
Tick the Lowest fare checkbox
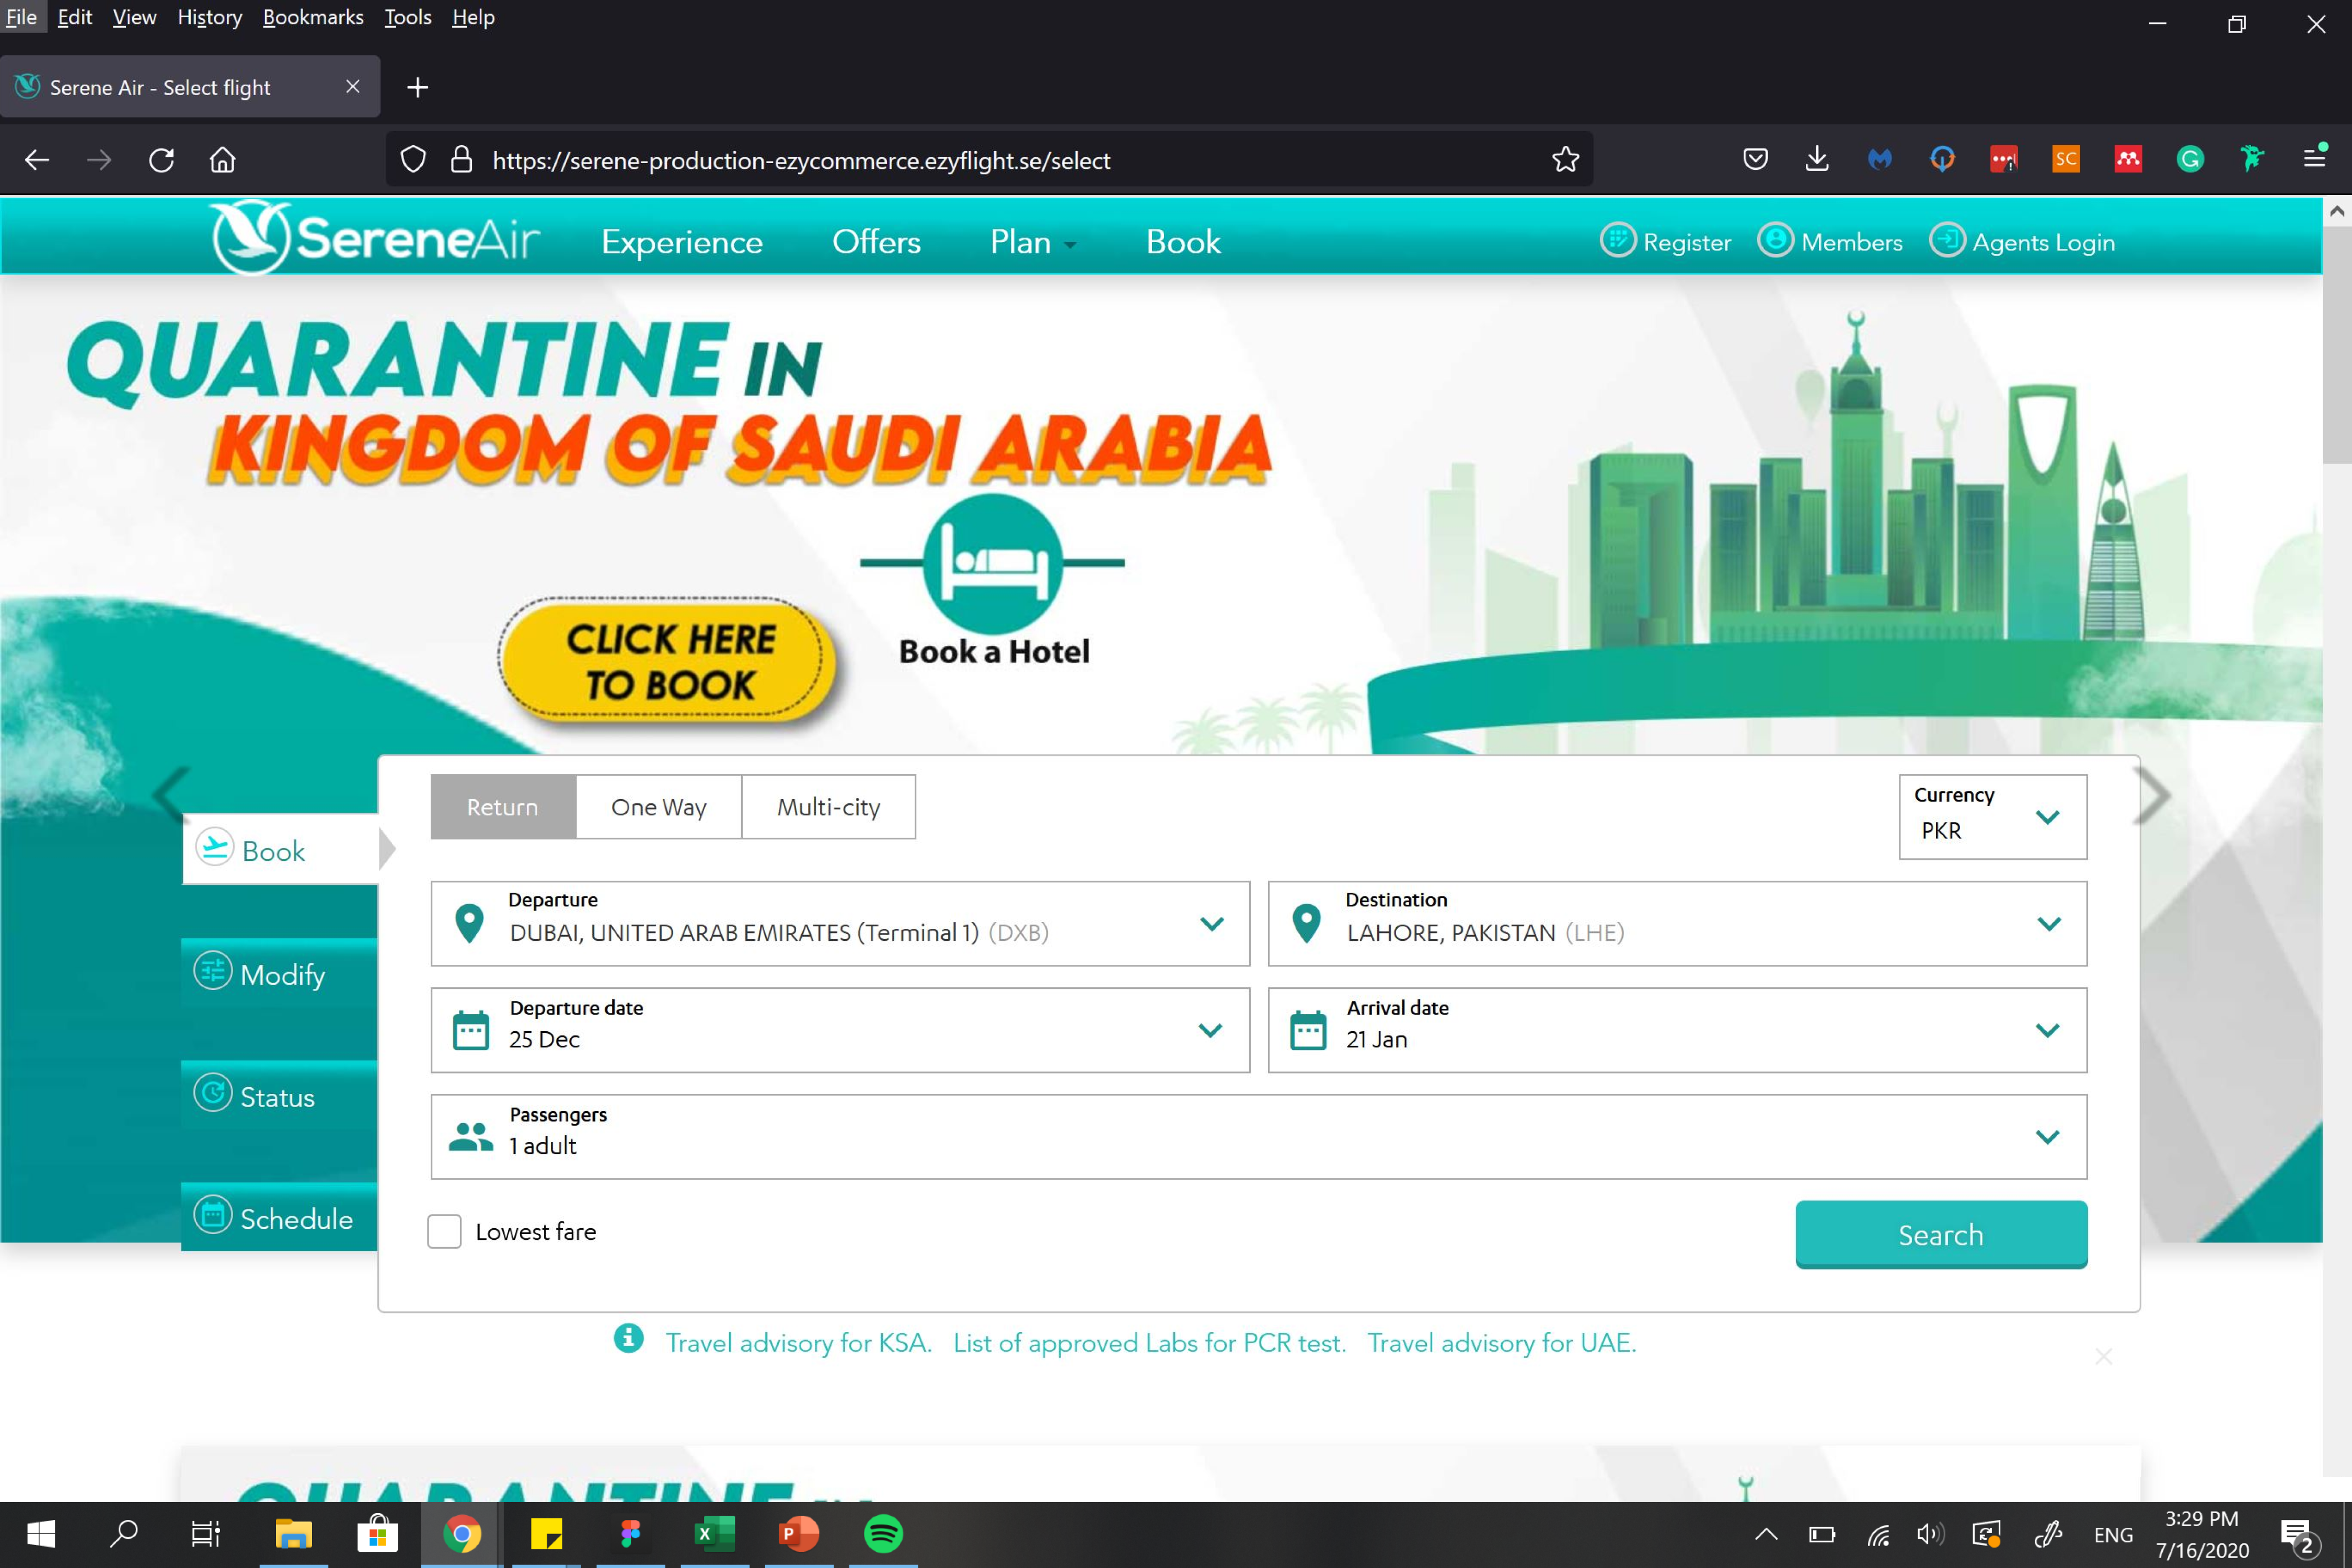click(x=444, y=1231)
